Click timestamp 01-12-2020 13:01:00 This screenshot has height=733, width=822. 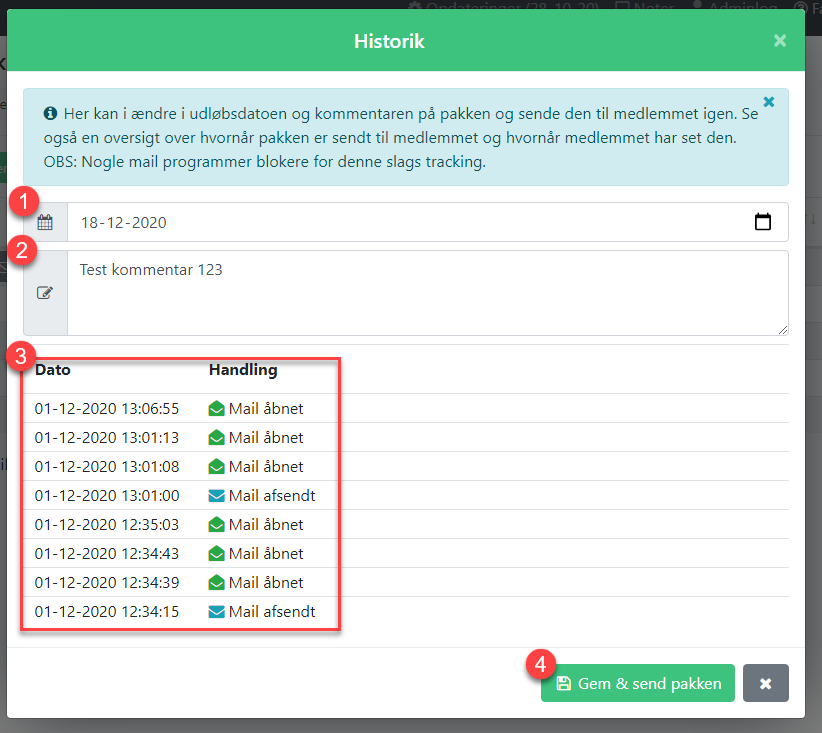click(x=107, y=495)
